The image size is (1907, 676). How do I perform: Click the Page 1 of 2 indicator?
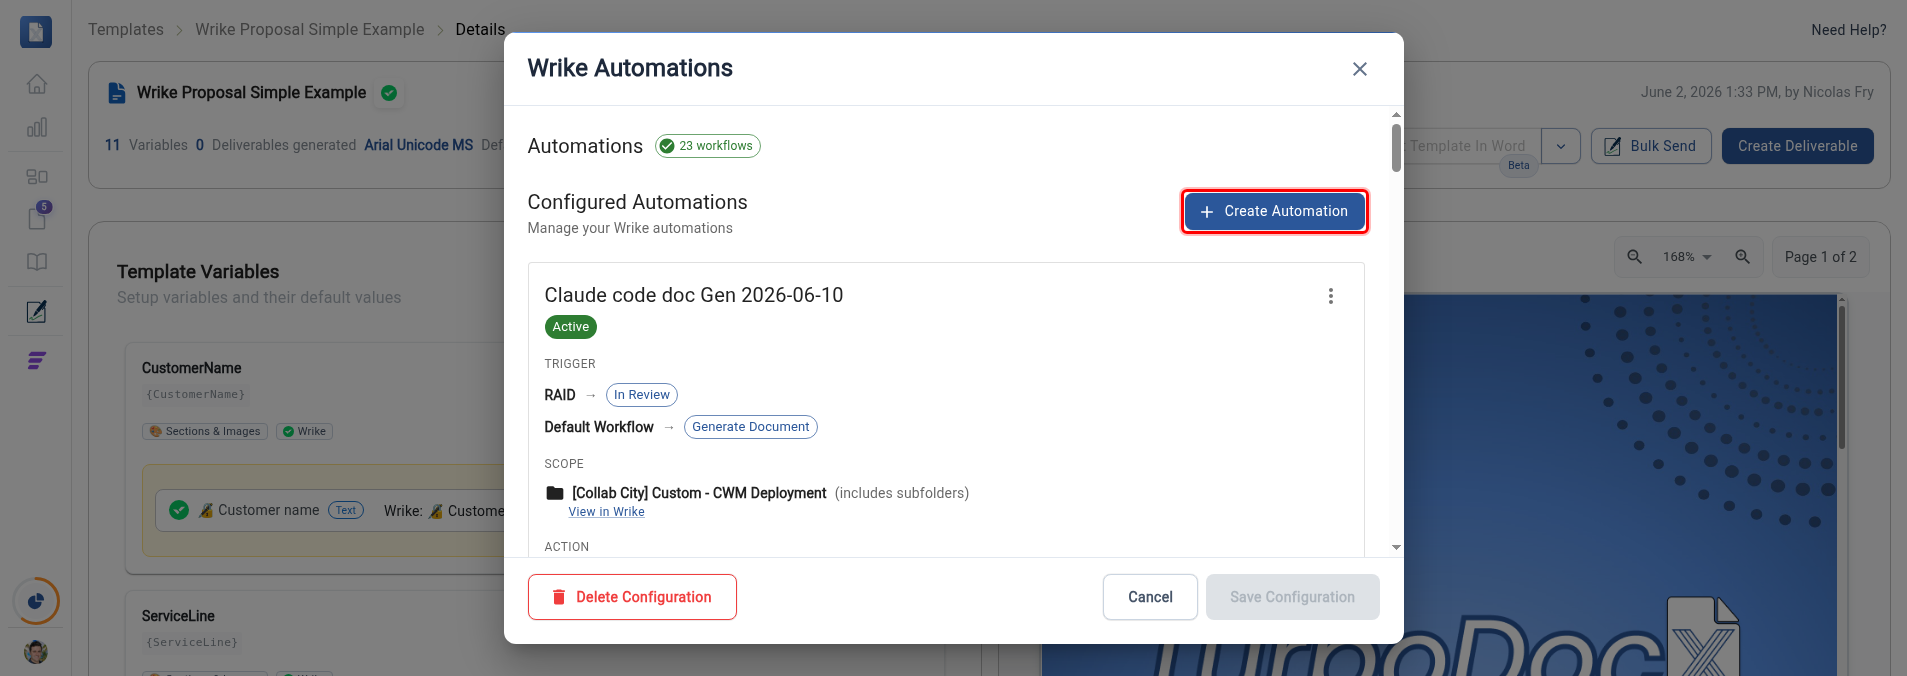[1820, 257]
